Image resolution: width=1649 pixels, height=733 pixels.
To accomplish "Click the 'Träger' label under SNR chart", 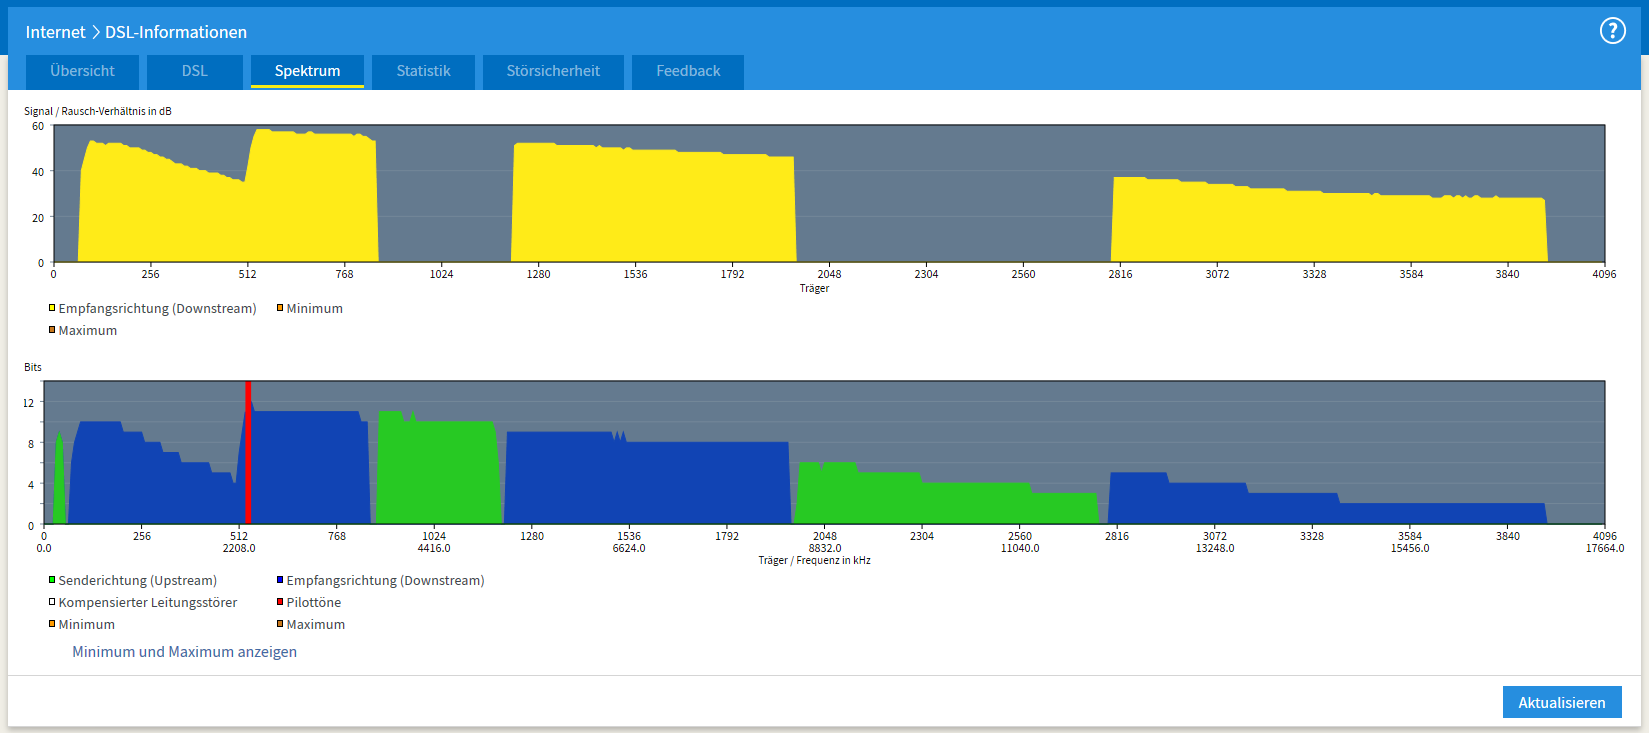I will coord(814,288).
